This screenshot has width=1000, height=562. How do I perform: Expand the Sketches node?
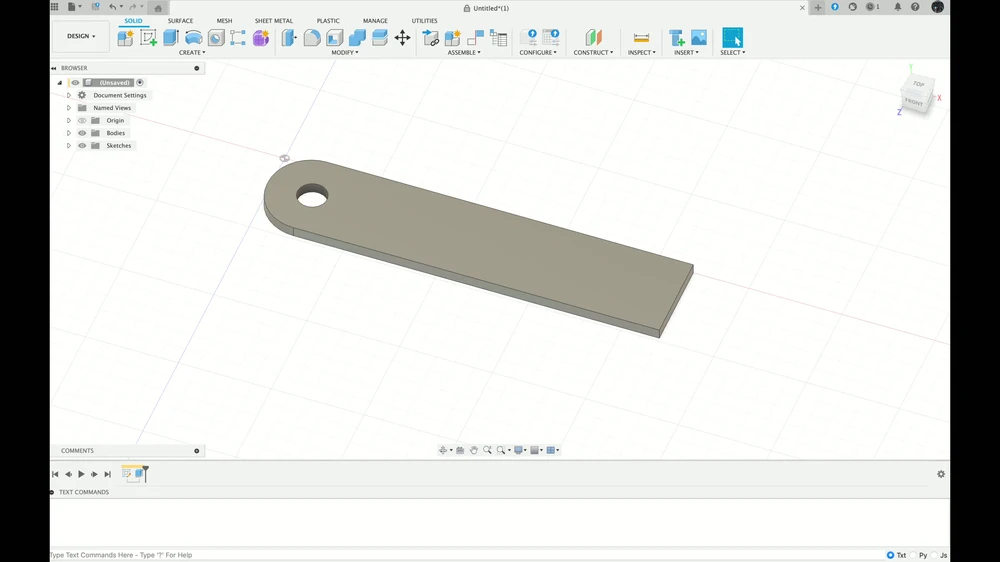(69, 145)
